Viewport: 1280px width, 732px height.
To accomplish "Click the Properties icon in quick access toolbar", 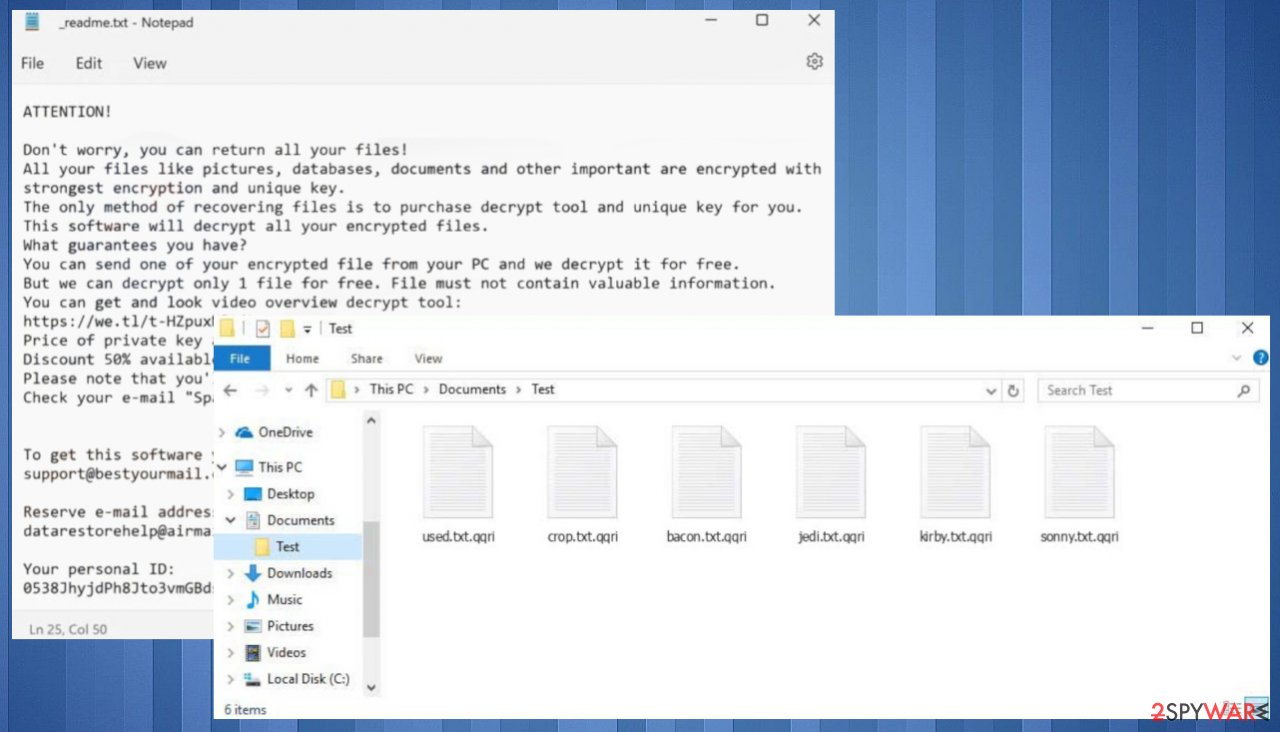I will pos(263,328).
